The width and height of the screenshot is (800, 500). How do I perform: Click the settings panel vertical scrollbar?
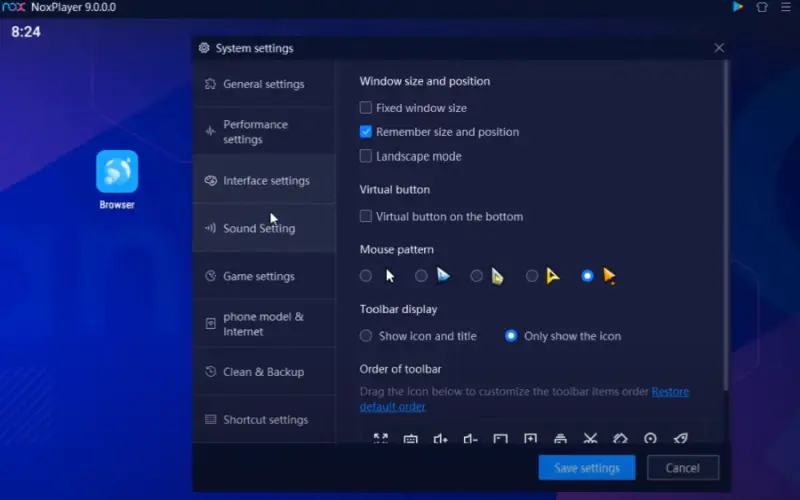(x=726, y=227)
